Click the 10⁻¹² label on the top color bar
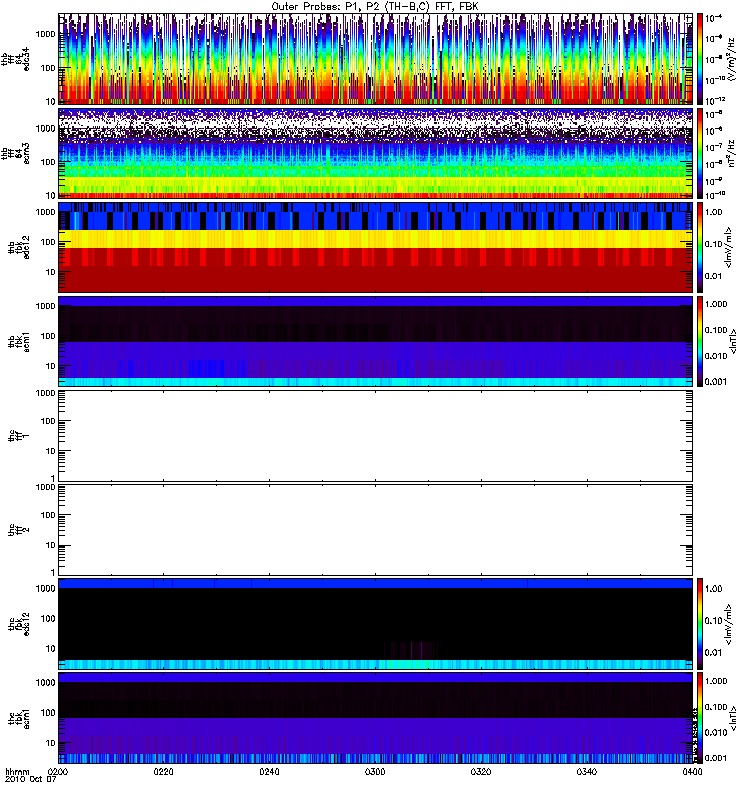Screen dimensions: 750x800 point(715,100)
